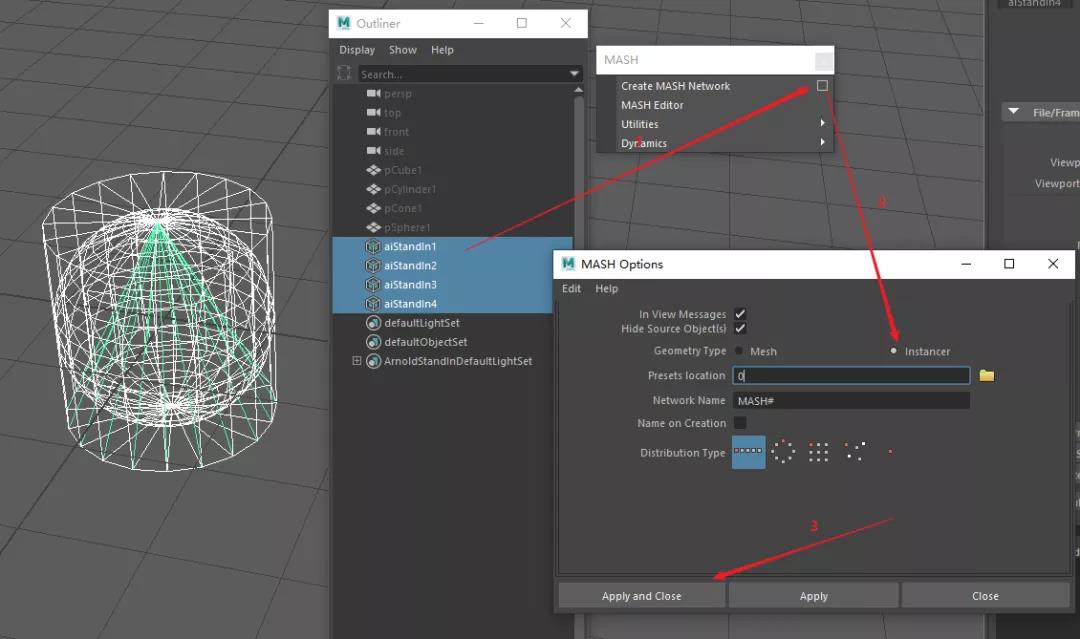Click the Outliner Search field
This screenshot has width=1080, height=639.
(x=463, y=74)
